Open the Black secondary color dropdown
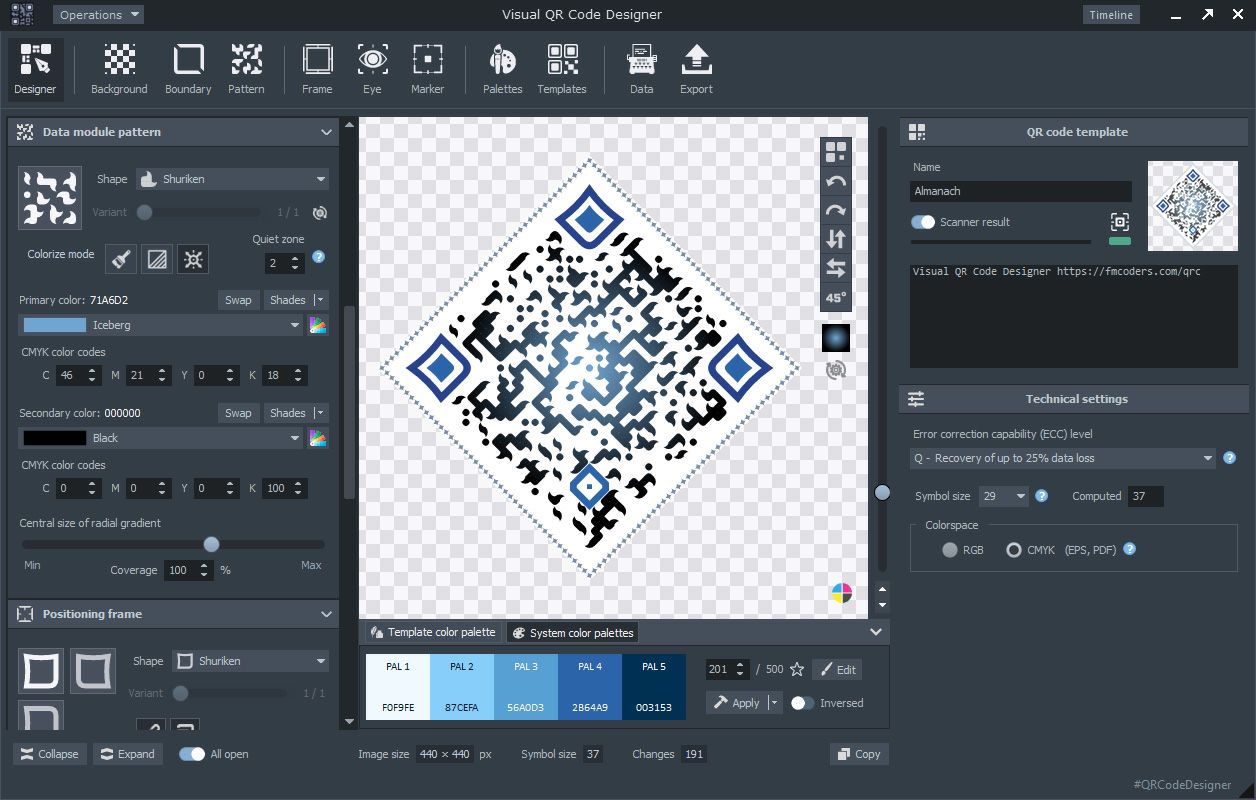Image resolution: width=1256 pixels, height=800 pixels. pos(161,438)
